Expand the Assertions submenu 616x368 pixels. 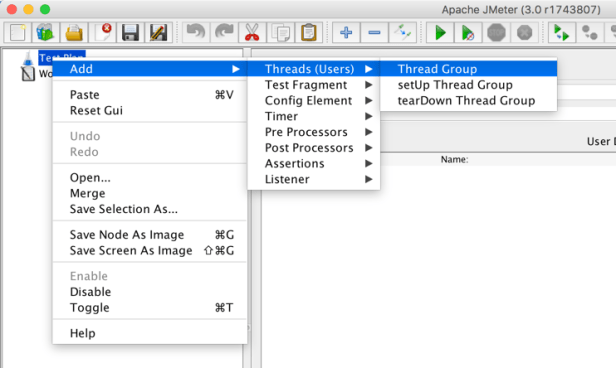click(314, 163)
